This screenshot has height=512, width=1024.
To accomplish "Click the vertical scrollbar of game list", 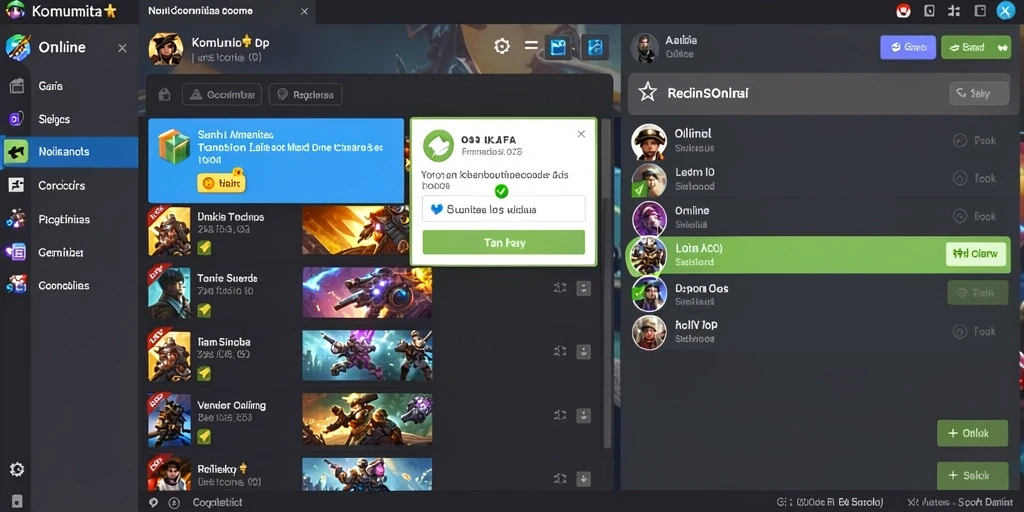I will [x=607, y=283].
